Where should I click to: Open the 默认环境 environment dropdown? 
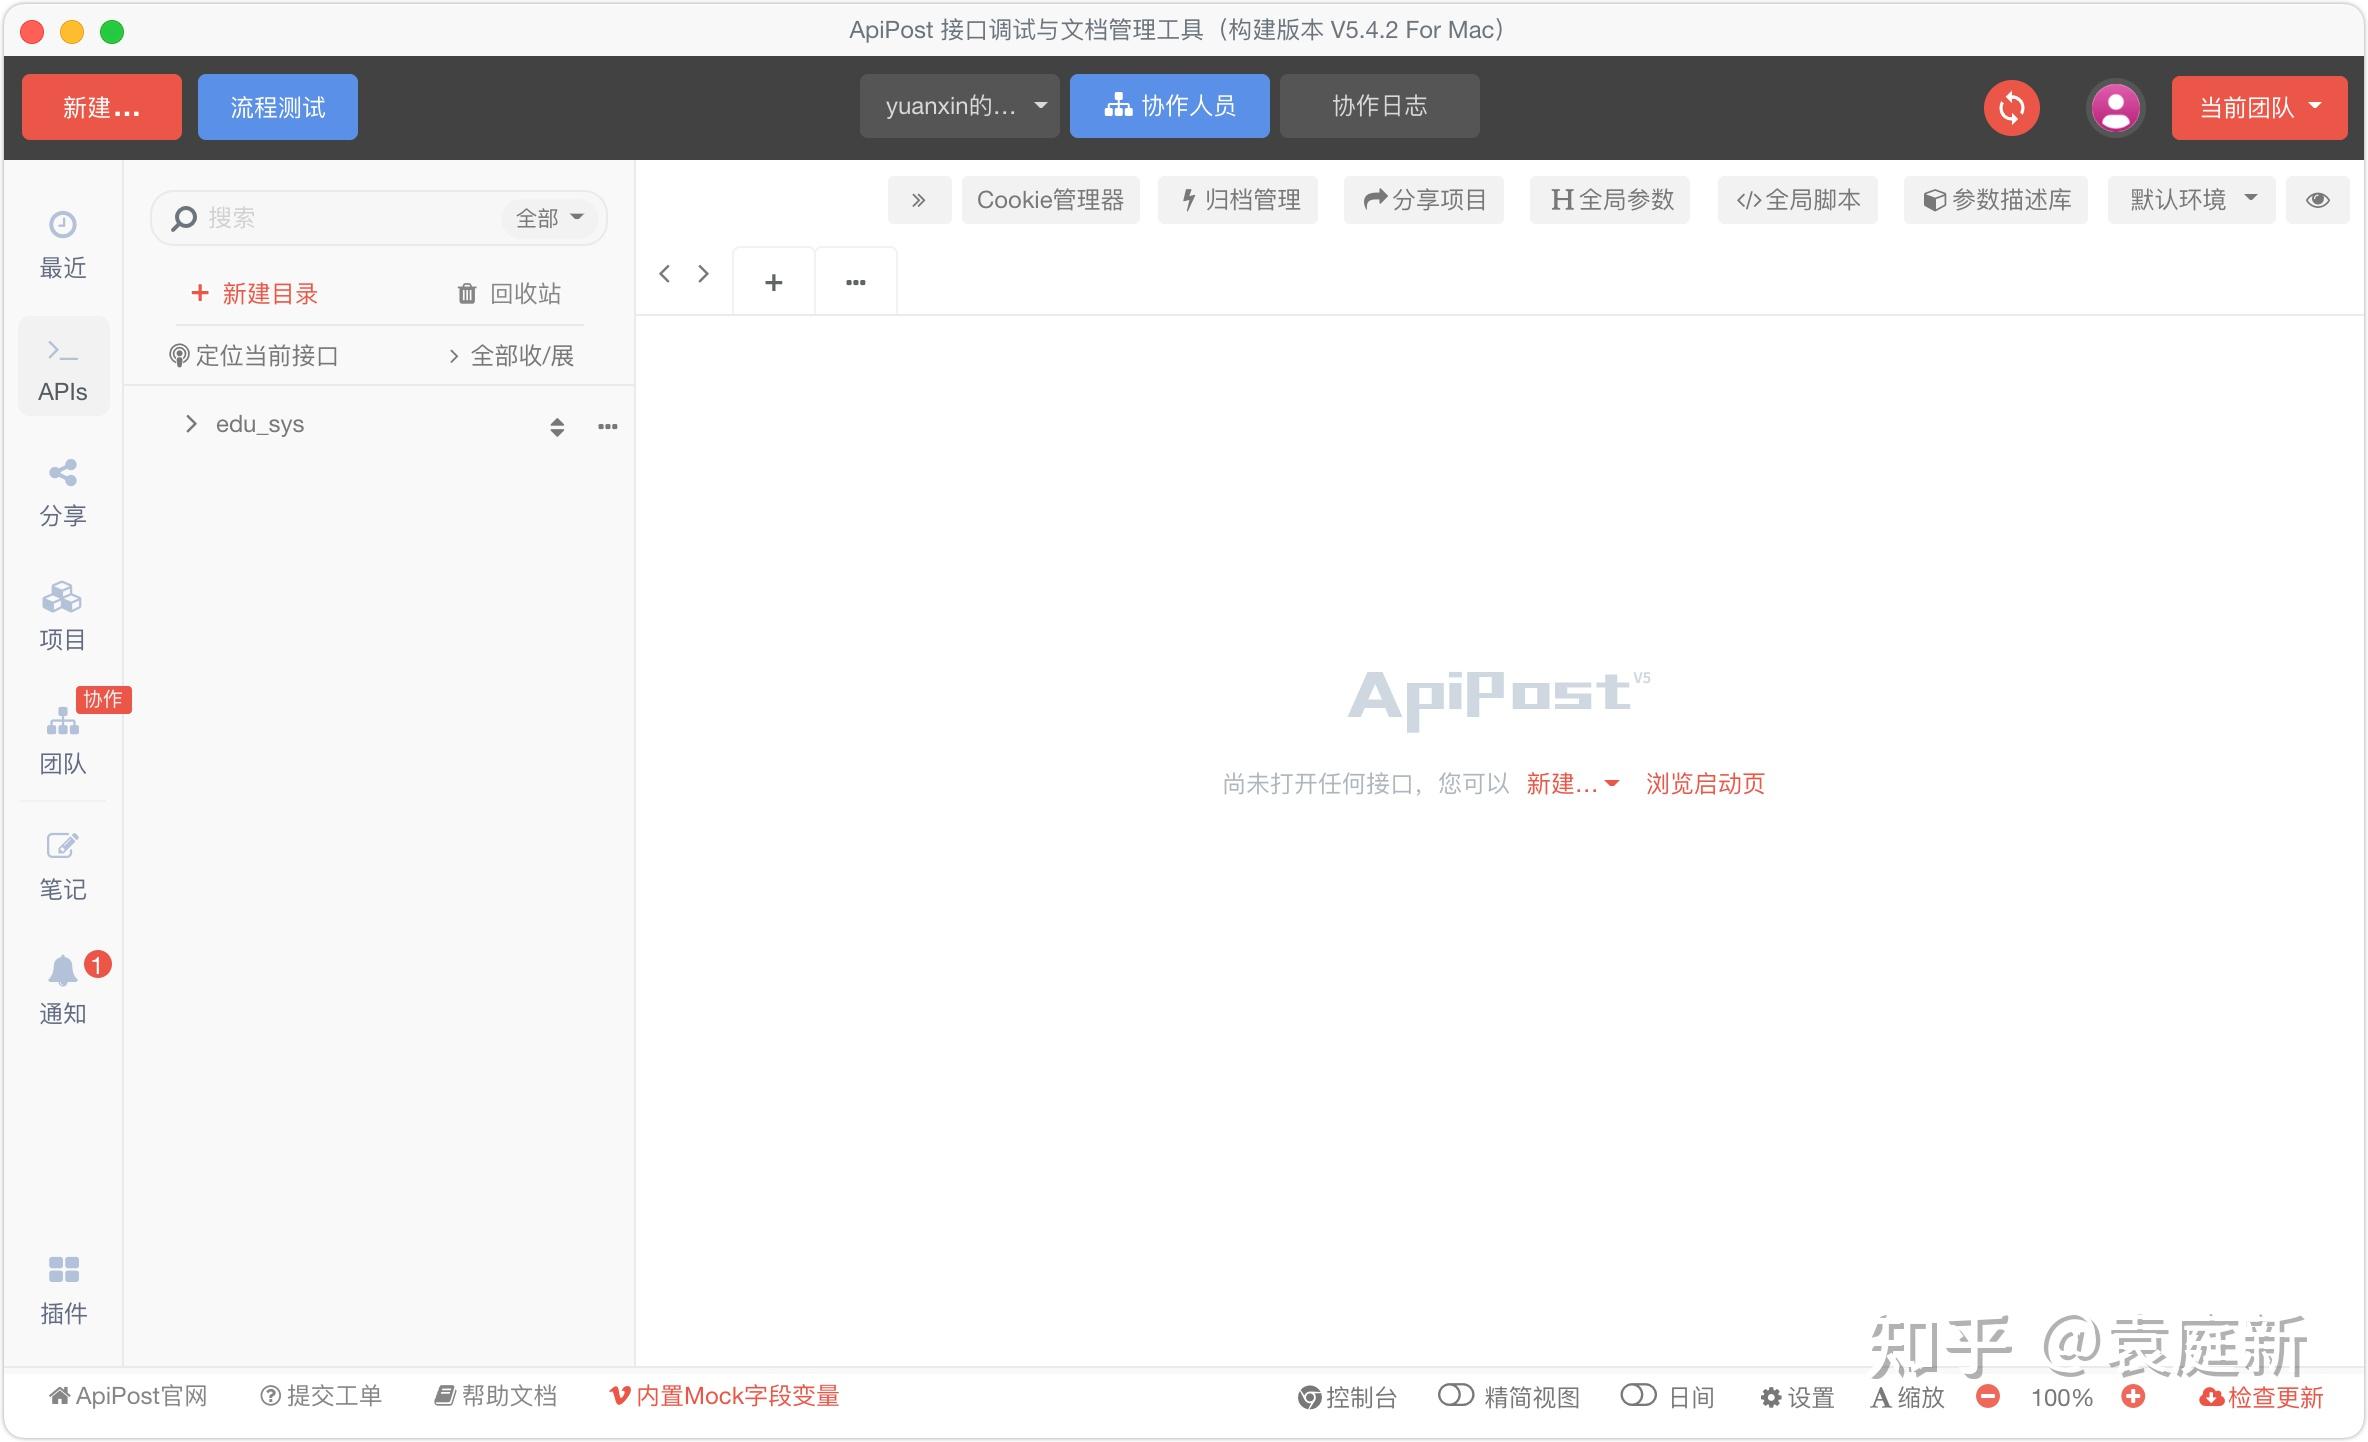tap(2189, 200)
